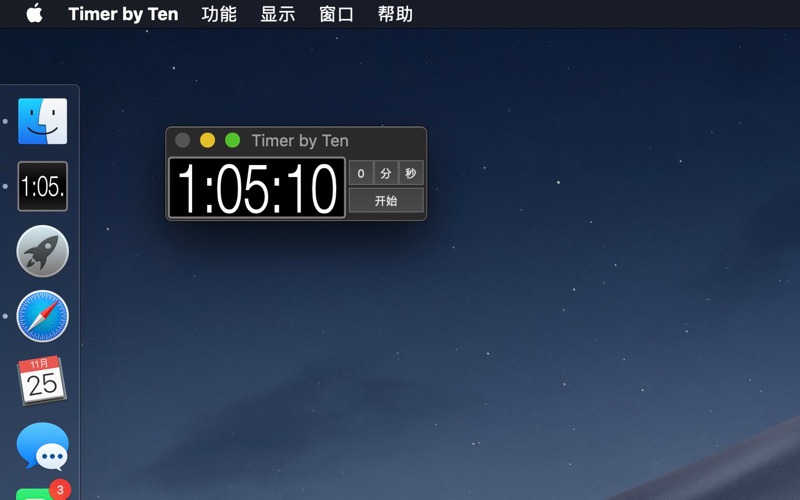Screen dimensions: 800x500
Task: Minimize the Timer by Ten window
Action: coord(207,140)
